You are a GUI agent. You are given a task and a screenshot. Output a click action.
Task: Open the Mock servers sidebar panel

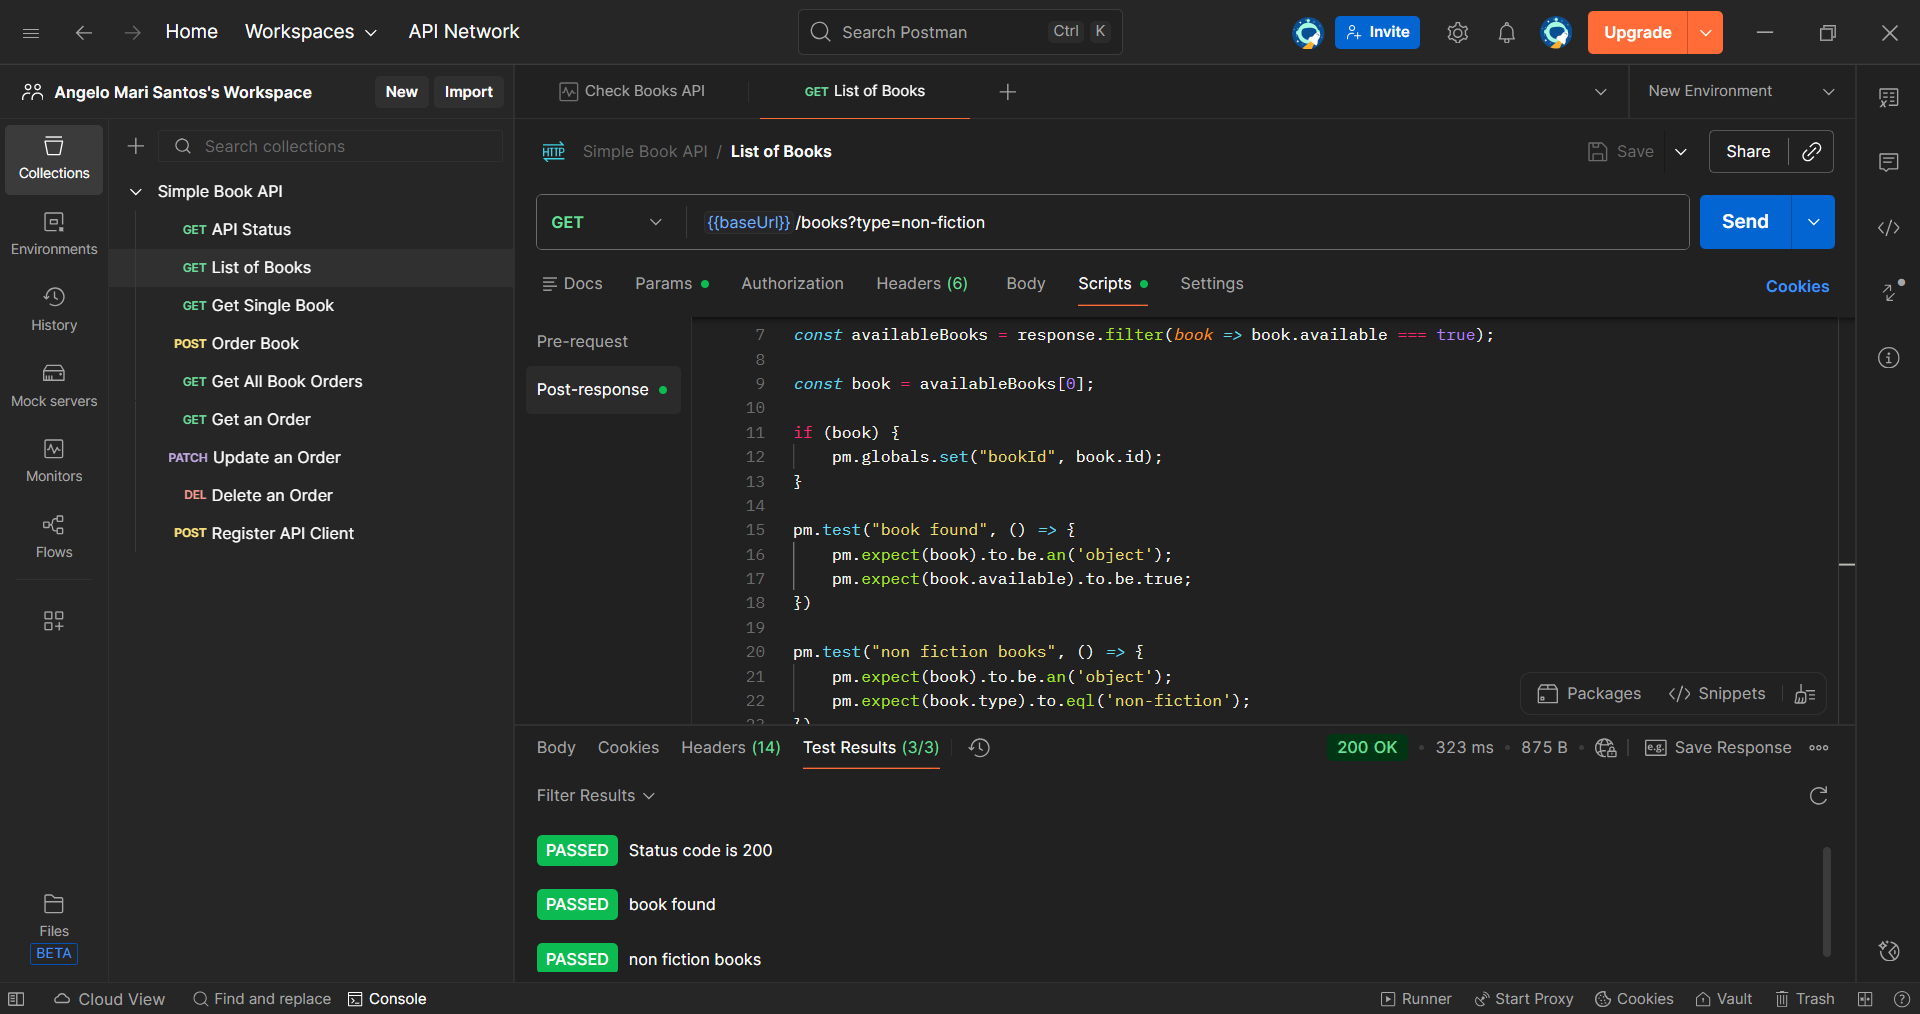54,385
